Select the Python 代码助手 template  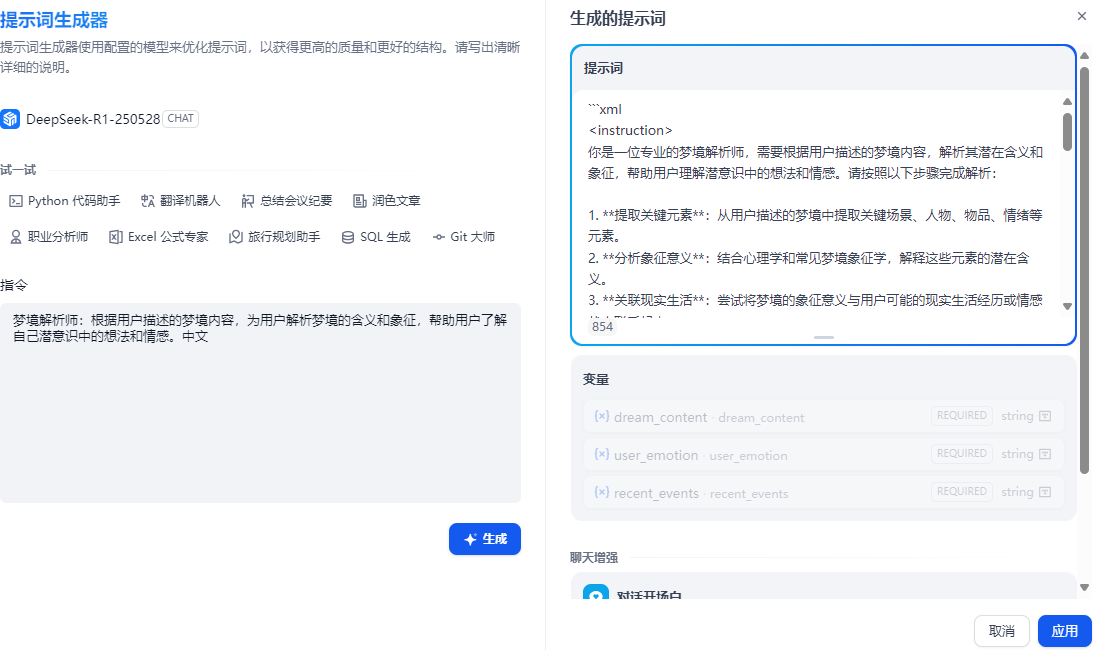[65, 201]
